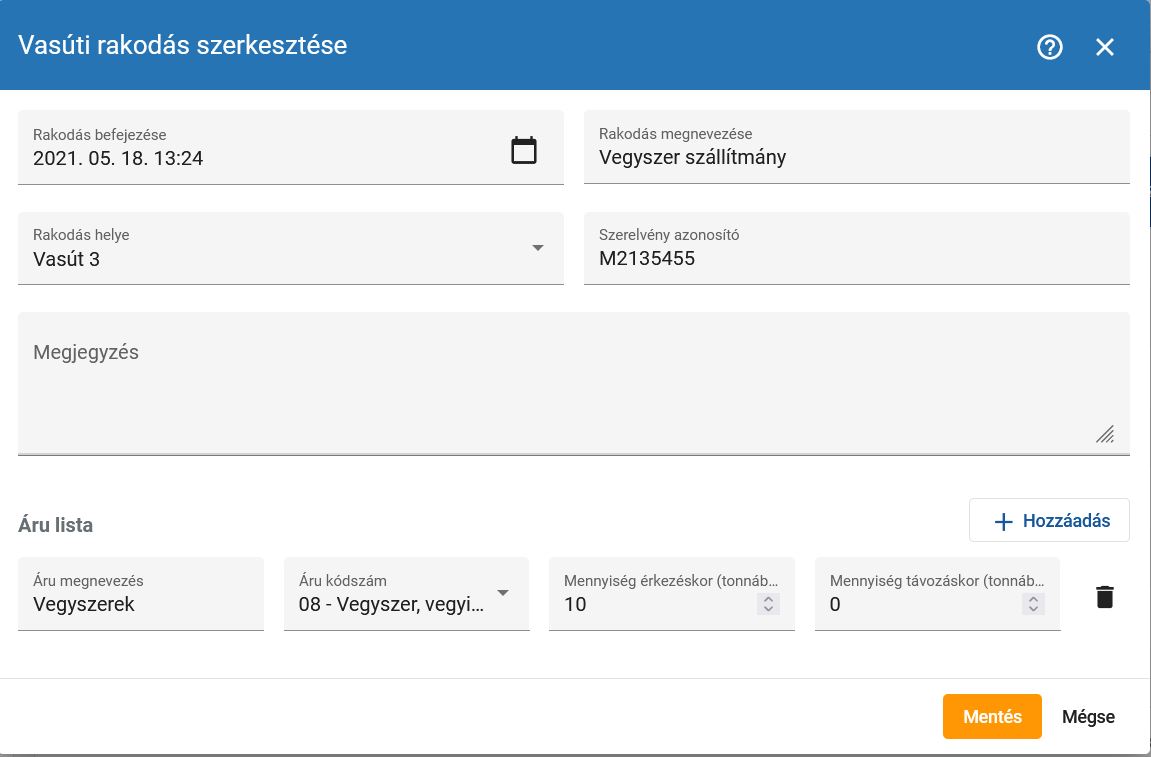1151x757 pixels.
Task: Open the Áru kódszám dropdown
Action: point(503,593)
